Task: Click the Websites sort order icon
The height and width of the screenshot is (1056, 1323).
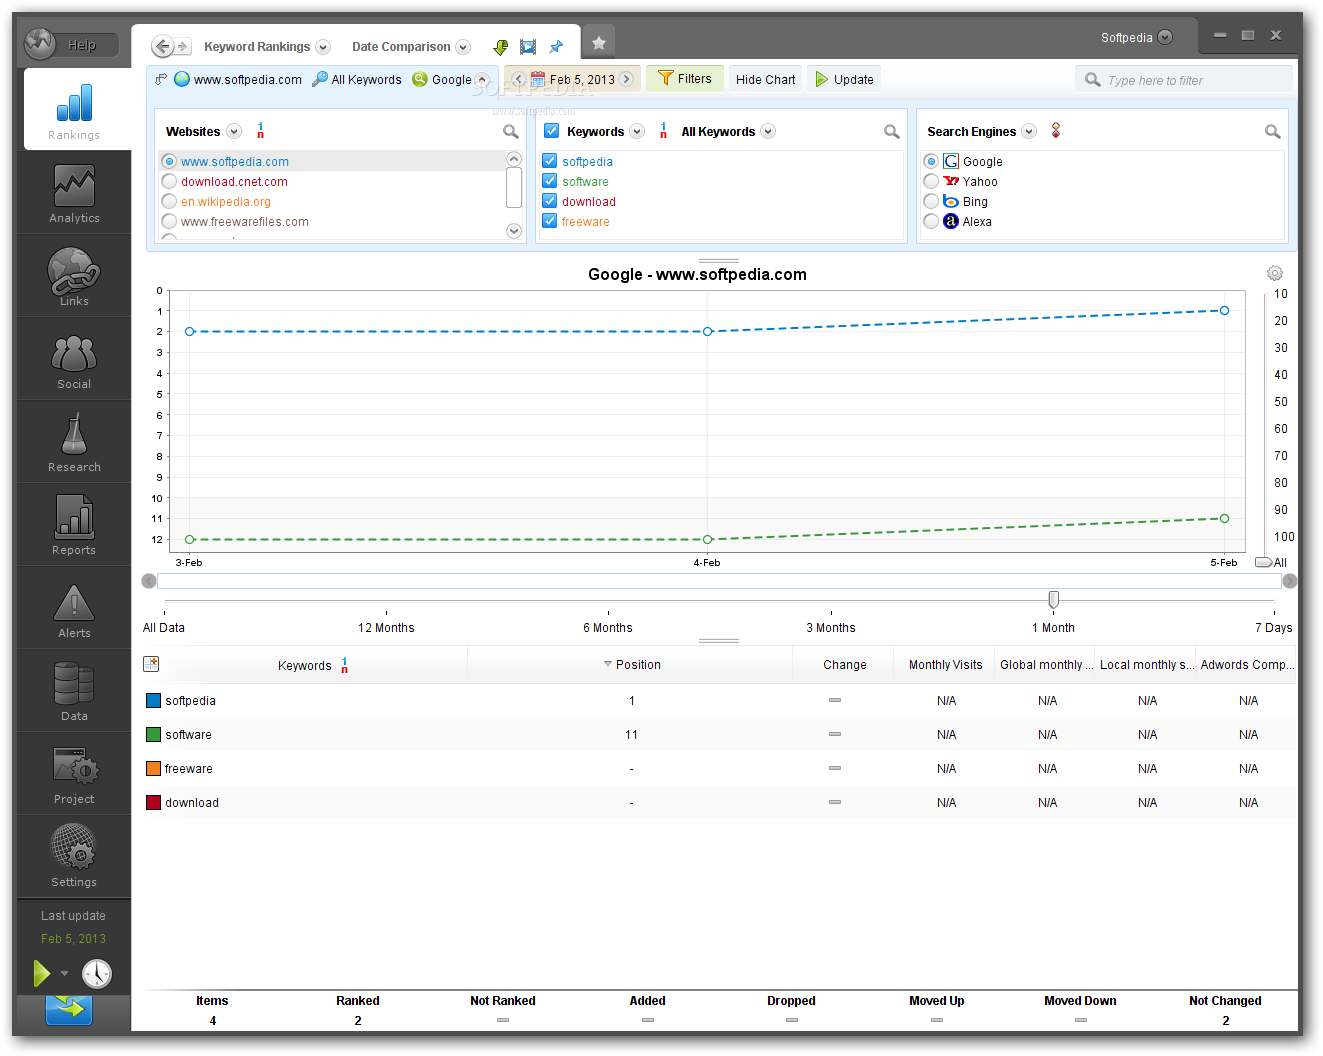Action: (260, 131)
